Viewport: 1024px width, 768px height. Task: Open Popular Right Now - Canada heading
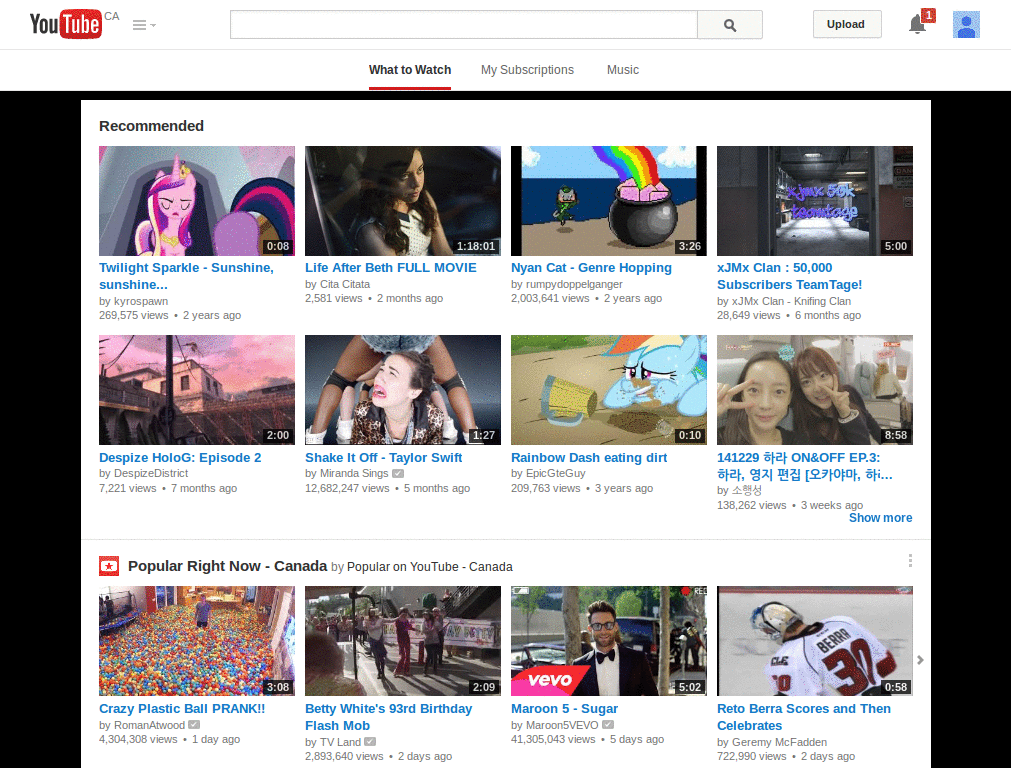(227, 566)
